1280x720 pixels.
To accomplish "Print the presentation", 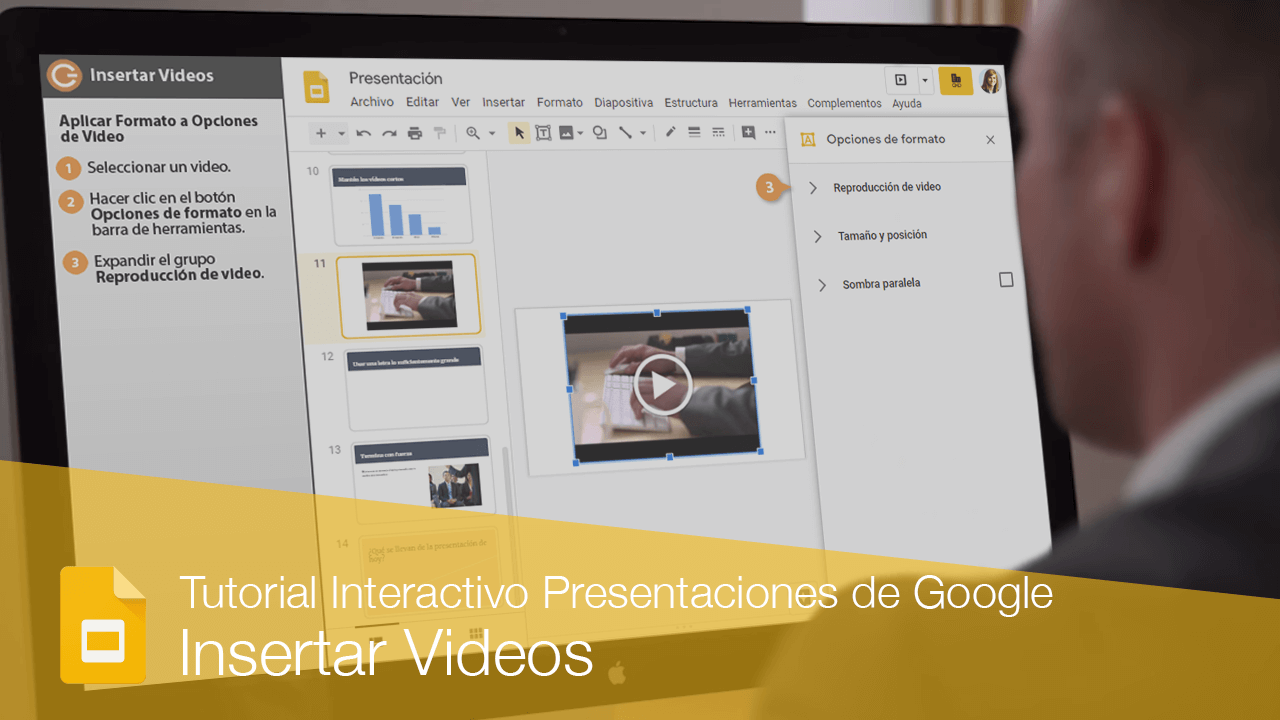I will pos(415,133).
